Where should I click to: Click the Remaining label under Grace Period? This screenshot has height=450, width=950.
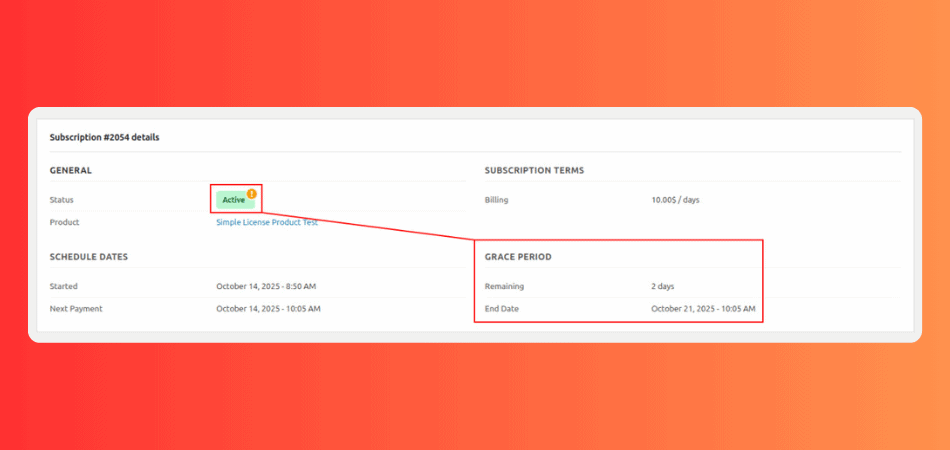pyautogui.click(x=504, y=286)
